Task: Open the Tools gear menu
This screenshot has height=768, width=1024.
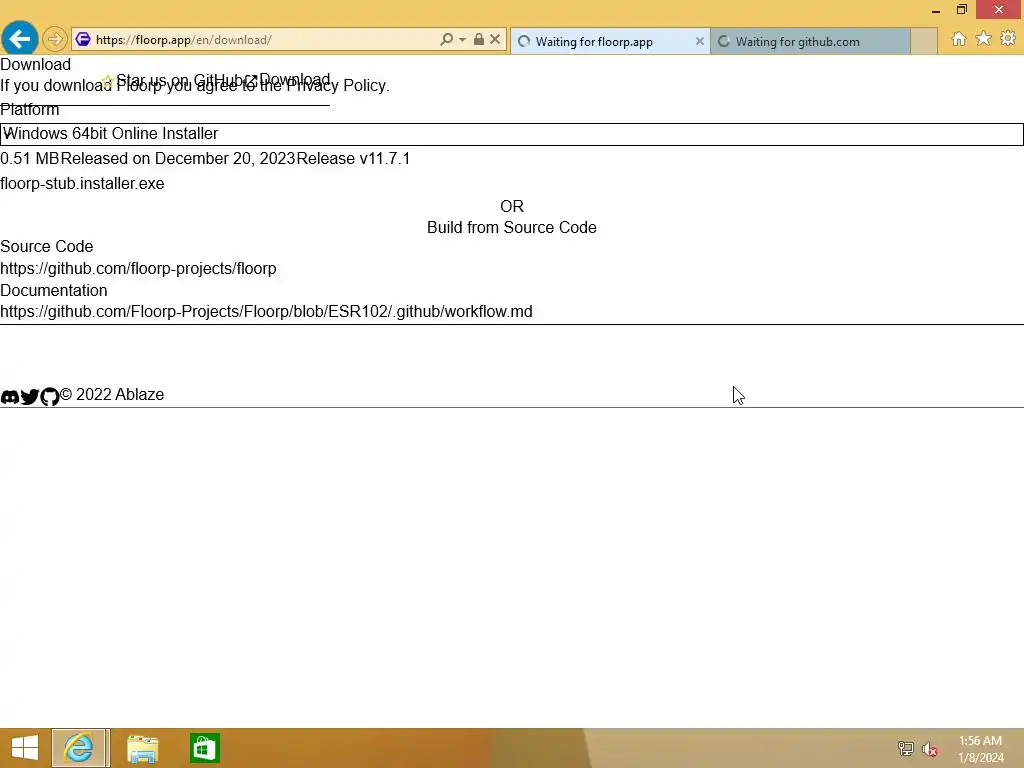Action: pyautogui.click(x=1008, y=39)
